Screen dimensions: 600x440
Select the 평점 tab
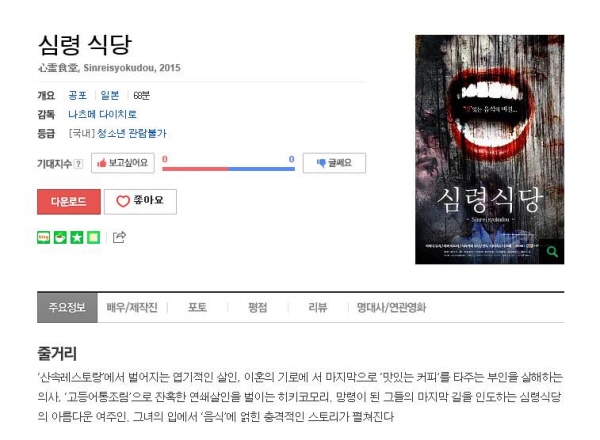[x=258, y=308]
